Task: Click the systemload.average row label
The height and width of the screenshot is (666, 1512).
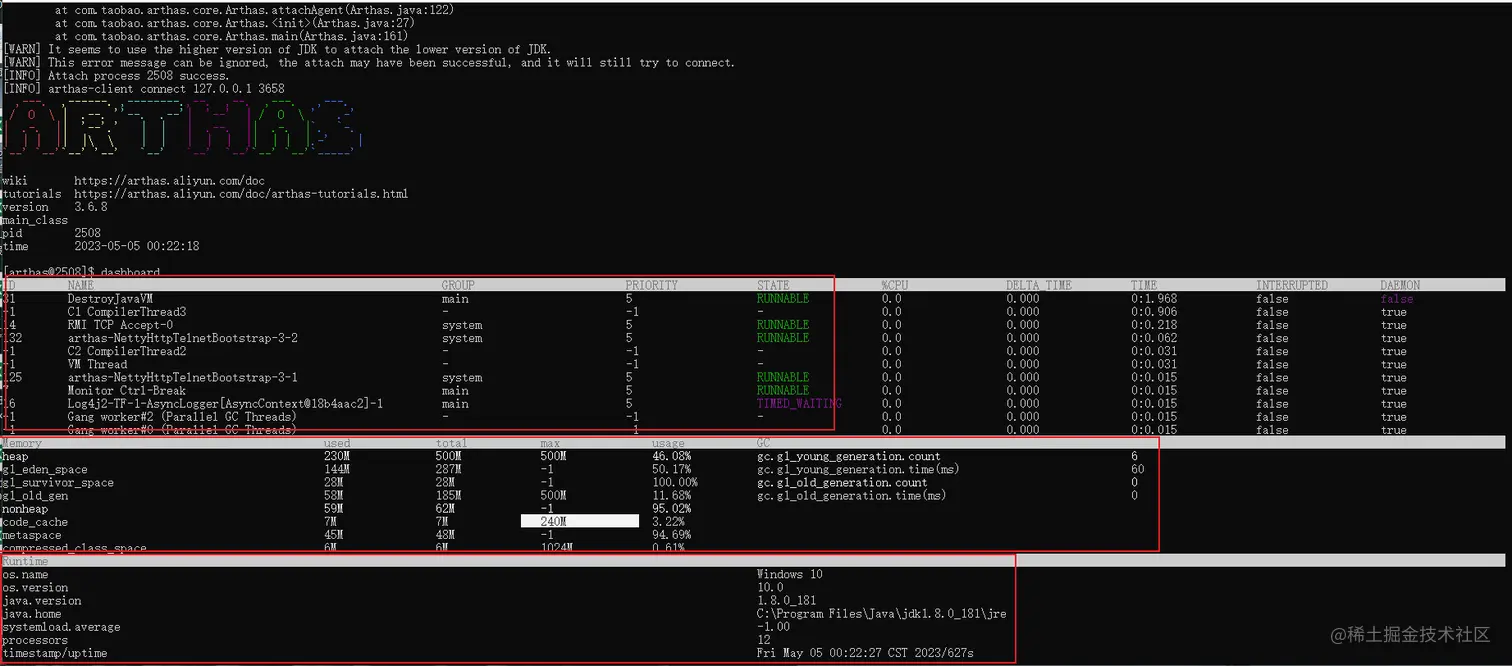Action: [61, 626]
